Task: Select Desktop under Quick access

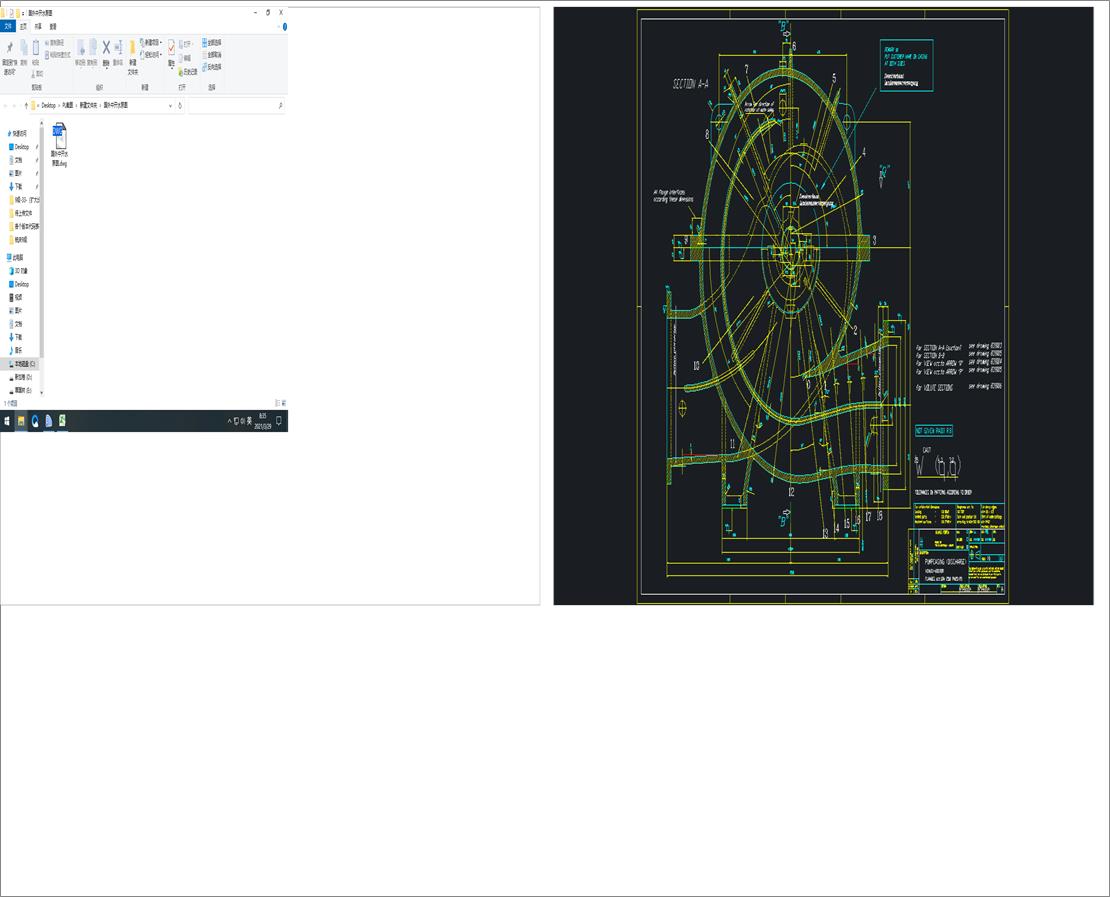Action: click(21, 147)
